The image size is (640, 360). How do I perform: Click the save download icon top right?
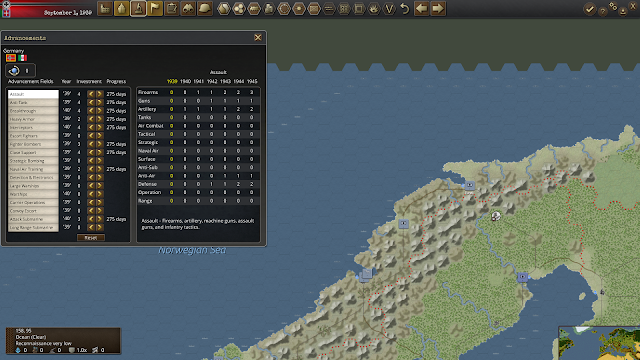(x=623, y=12)
